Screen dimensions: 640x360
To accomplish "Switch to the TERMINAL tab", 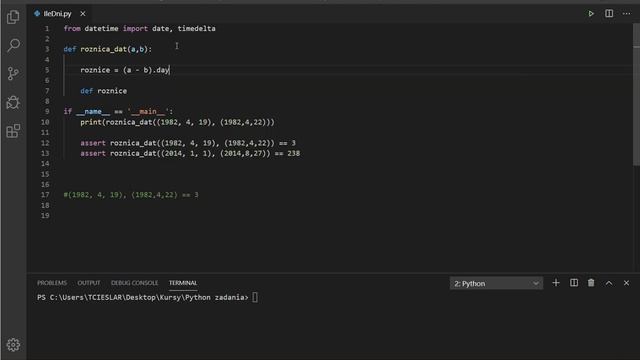I will point(183,283).
